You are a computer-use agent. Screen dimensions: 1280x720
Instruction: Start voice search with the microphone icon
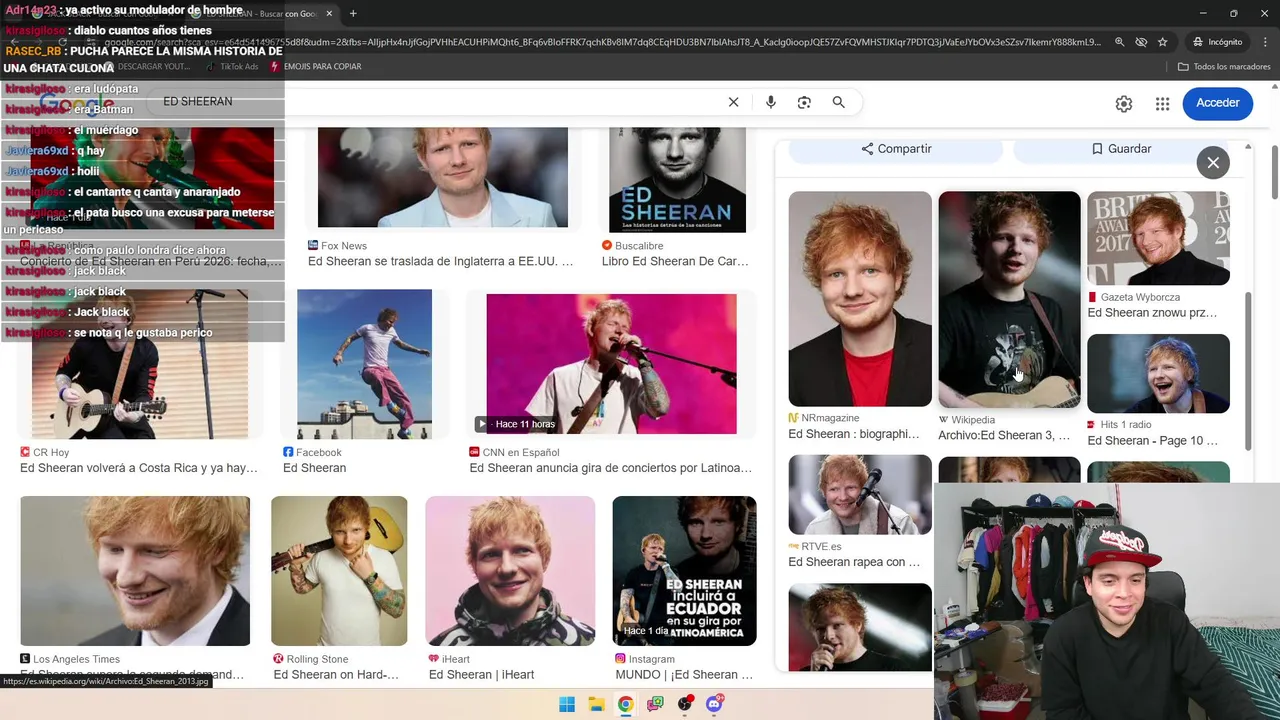pyautogui.click(x=770, y=102)
